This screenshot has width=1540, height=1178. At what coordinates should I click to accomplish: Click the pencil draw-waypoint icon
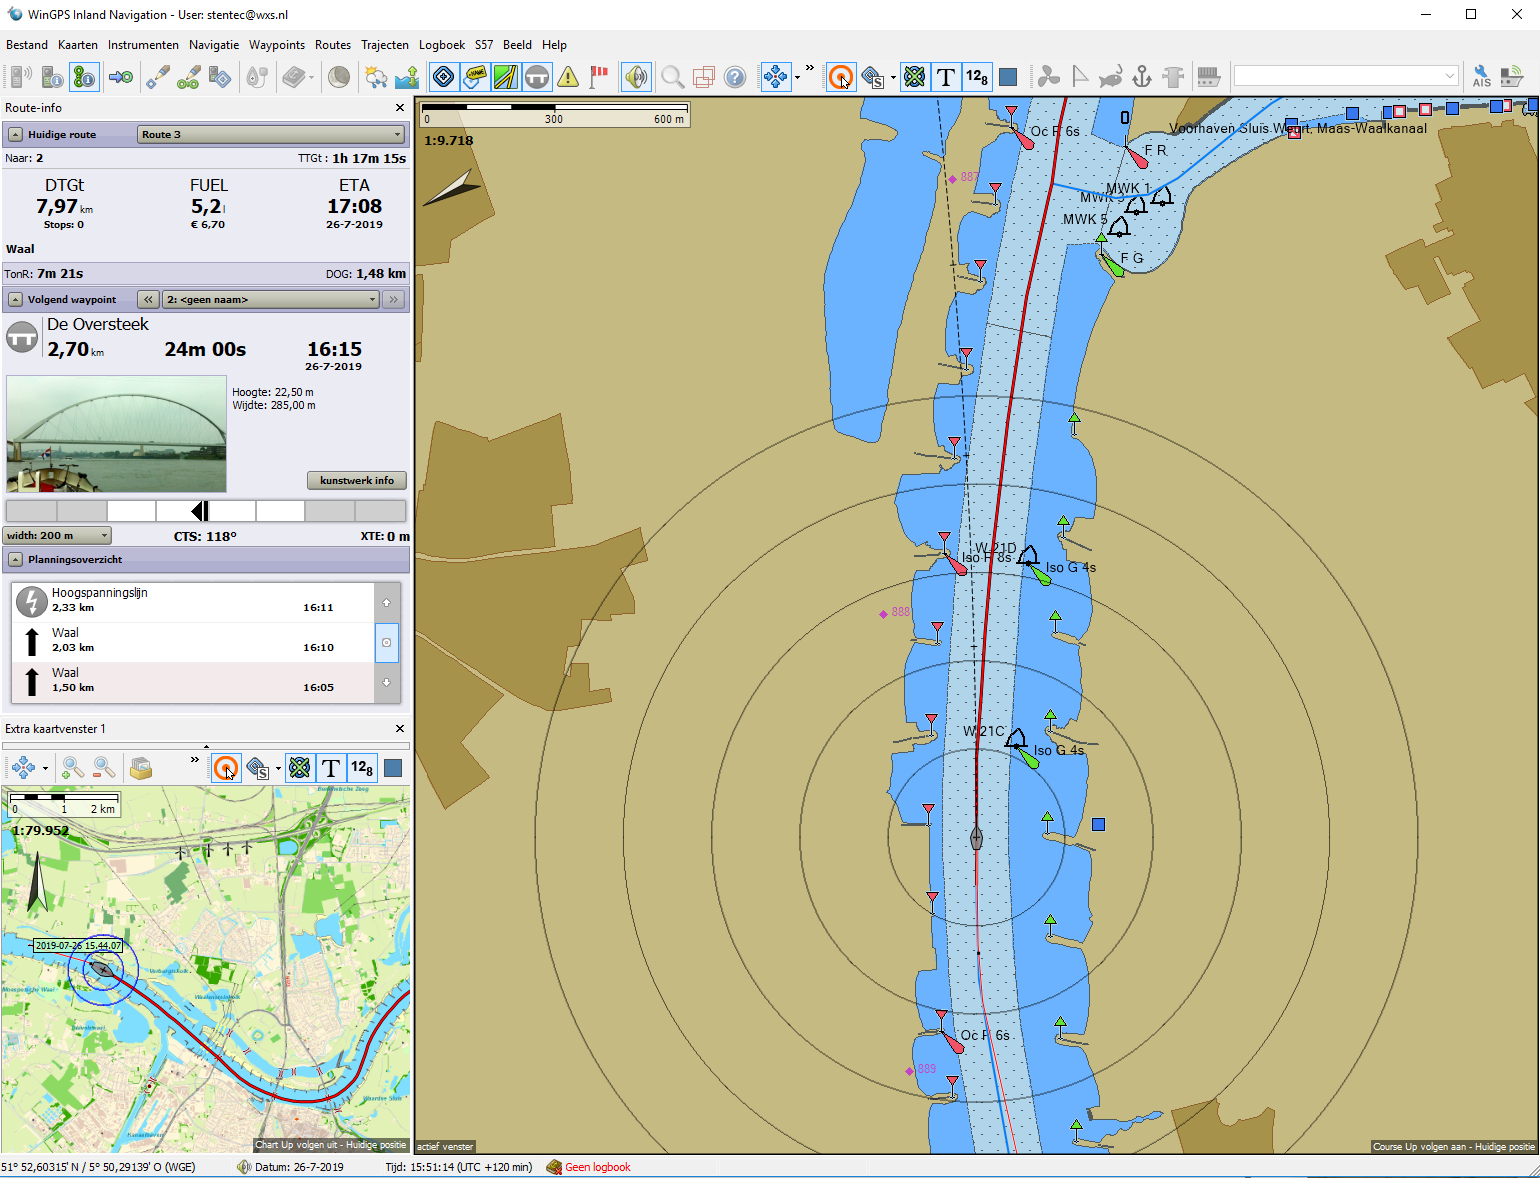click(157, 77)
